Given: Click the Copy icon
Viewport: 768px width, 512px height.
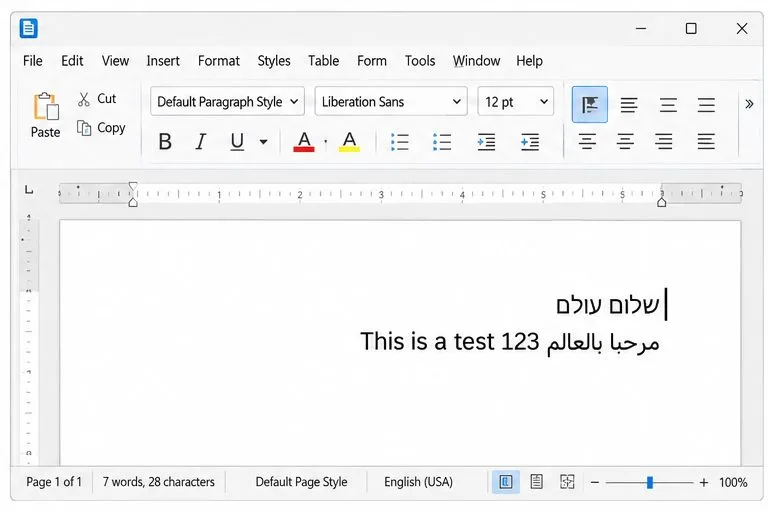Looking at the screenshot, I should point(84,128).
